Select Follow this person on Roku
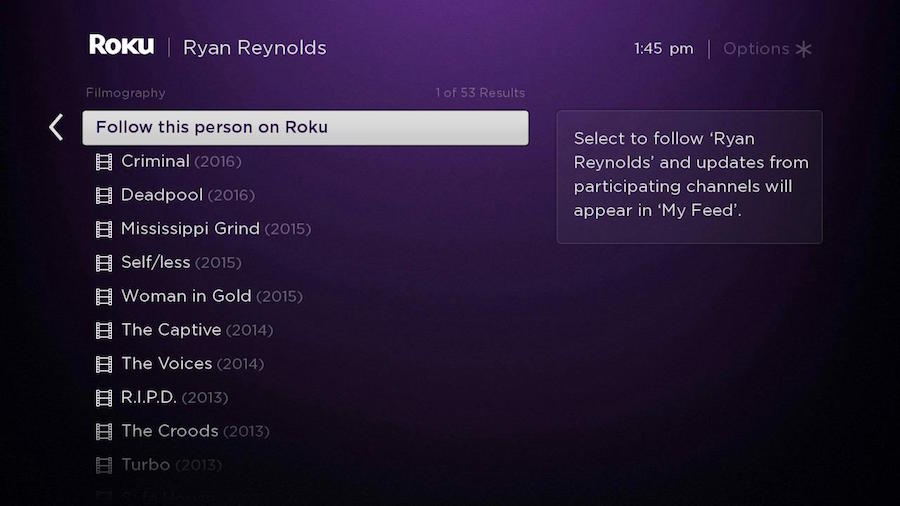Image resolution: width=900 pixels, height=506 pixels. (305, 127)
